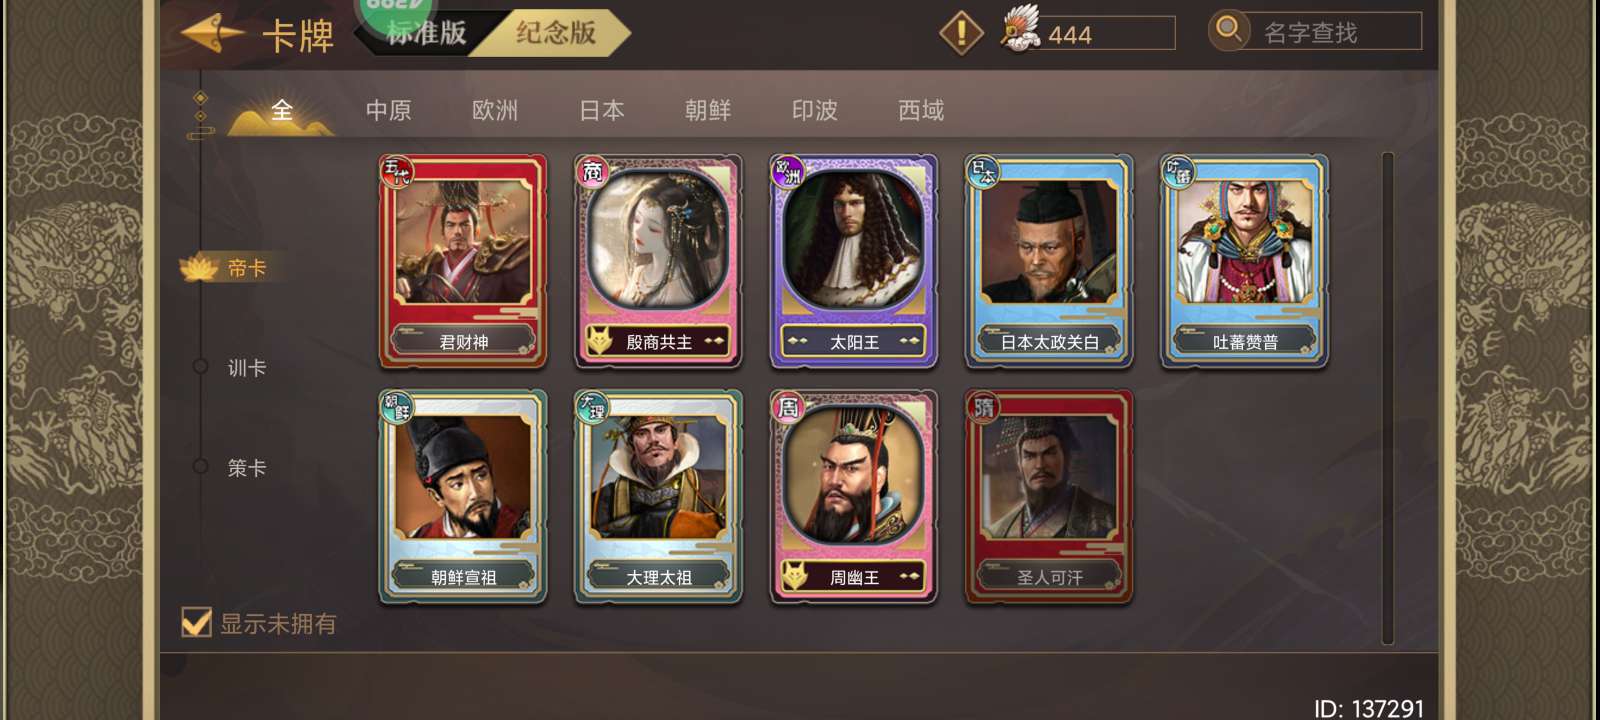Select the 策卡 category in sidebar

point(246,468)
